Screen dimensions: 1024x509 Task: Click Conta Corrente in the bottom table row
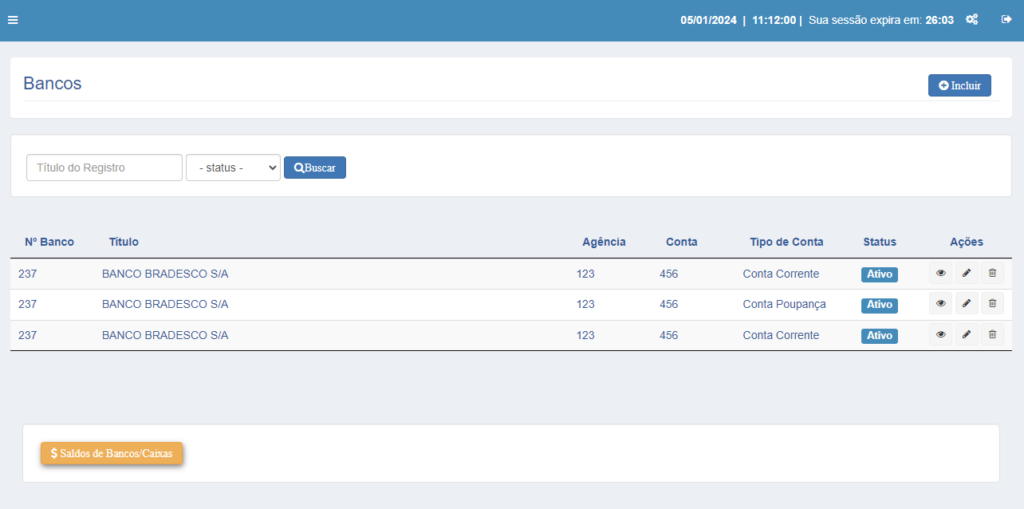tap(781, 335)
